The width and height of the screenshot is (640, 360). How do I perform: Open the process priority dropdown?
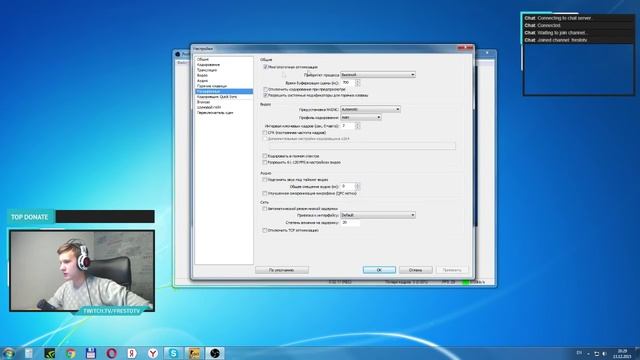(x=378, y=75)
